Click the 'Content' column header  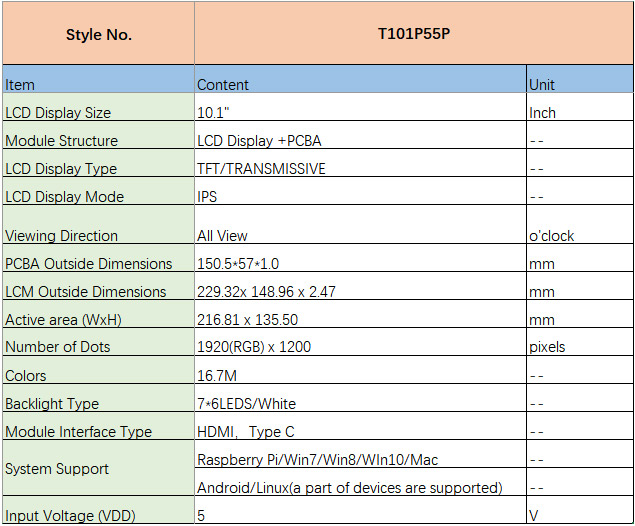pos(223,85)
